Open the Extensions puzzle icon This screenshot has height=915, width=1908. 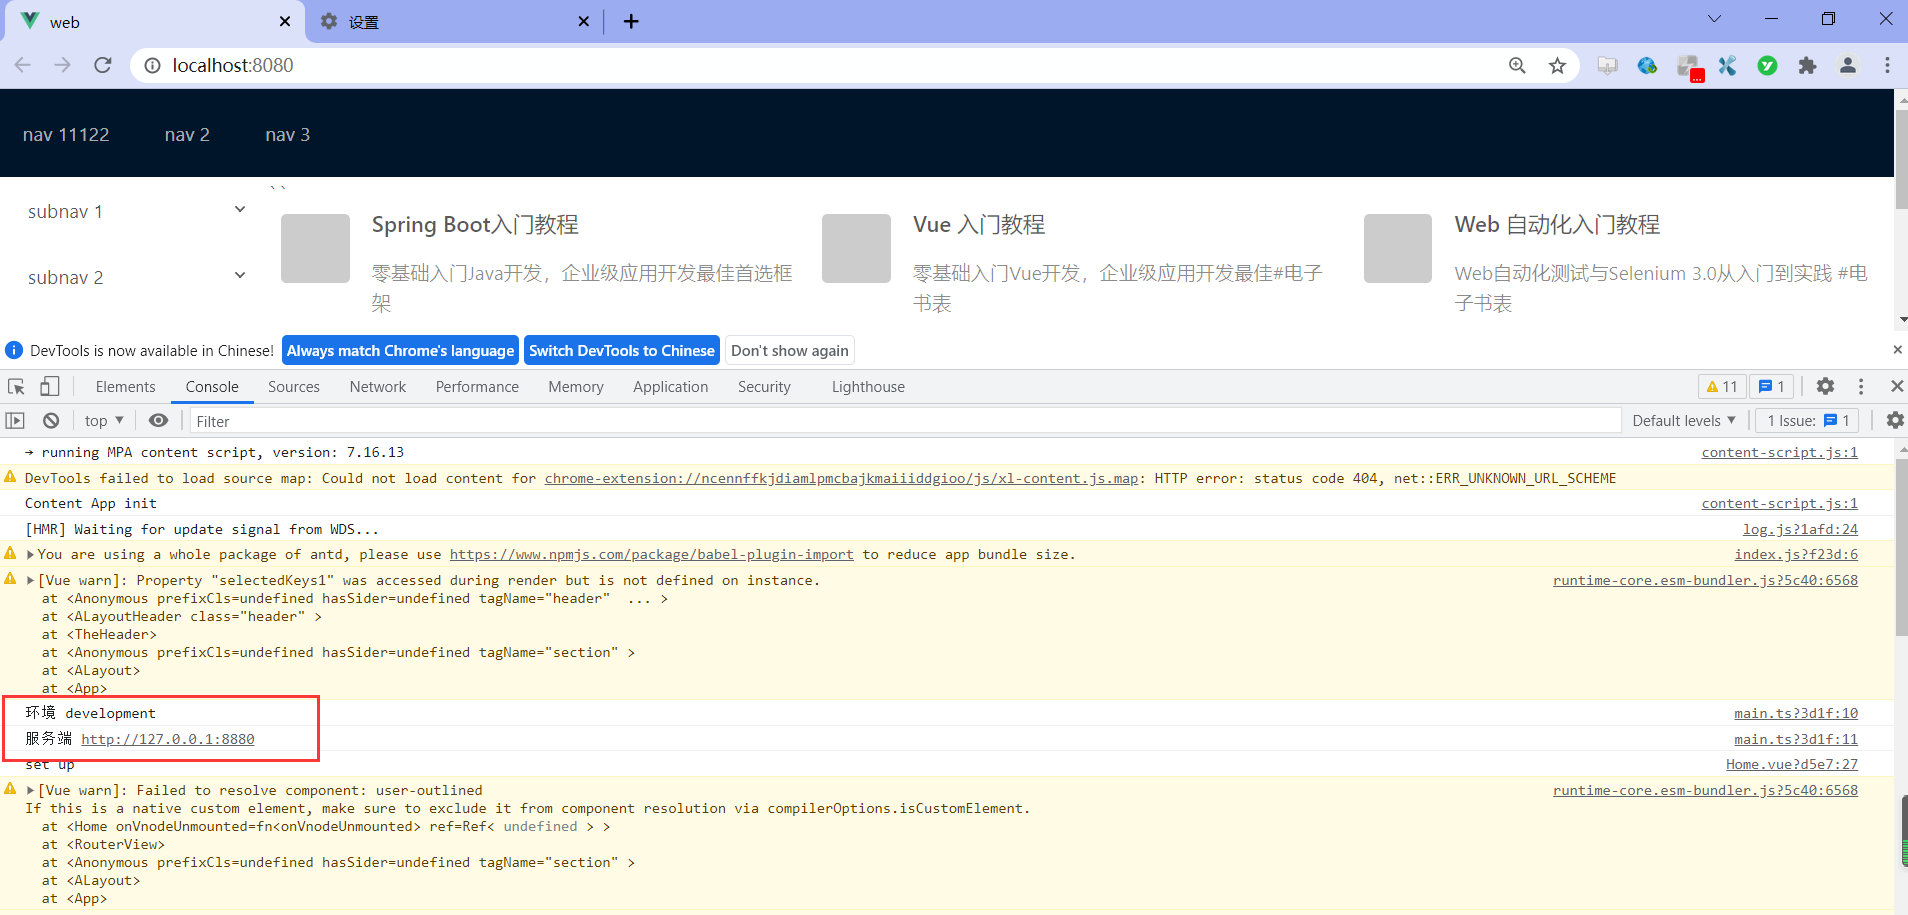1807,65
